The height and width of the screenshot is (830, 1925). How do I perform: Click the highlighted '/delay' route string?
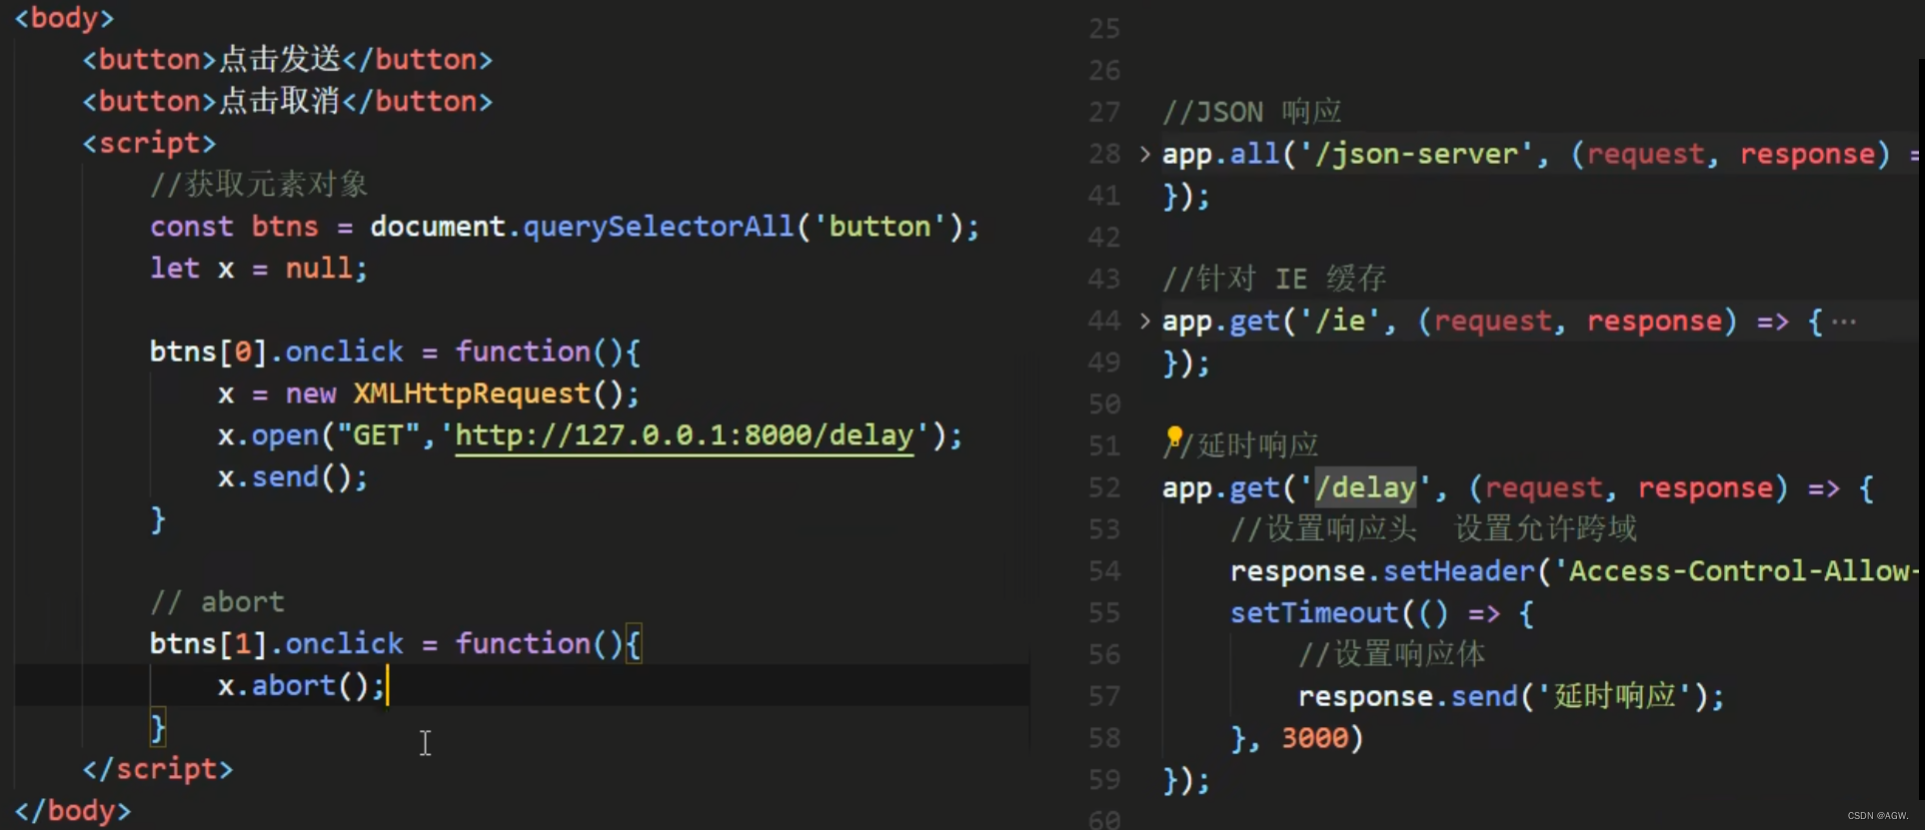(x=1365, y=488)
